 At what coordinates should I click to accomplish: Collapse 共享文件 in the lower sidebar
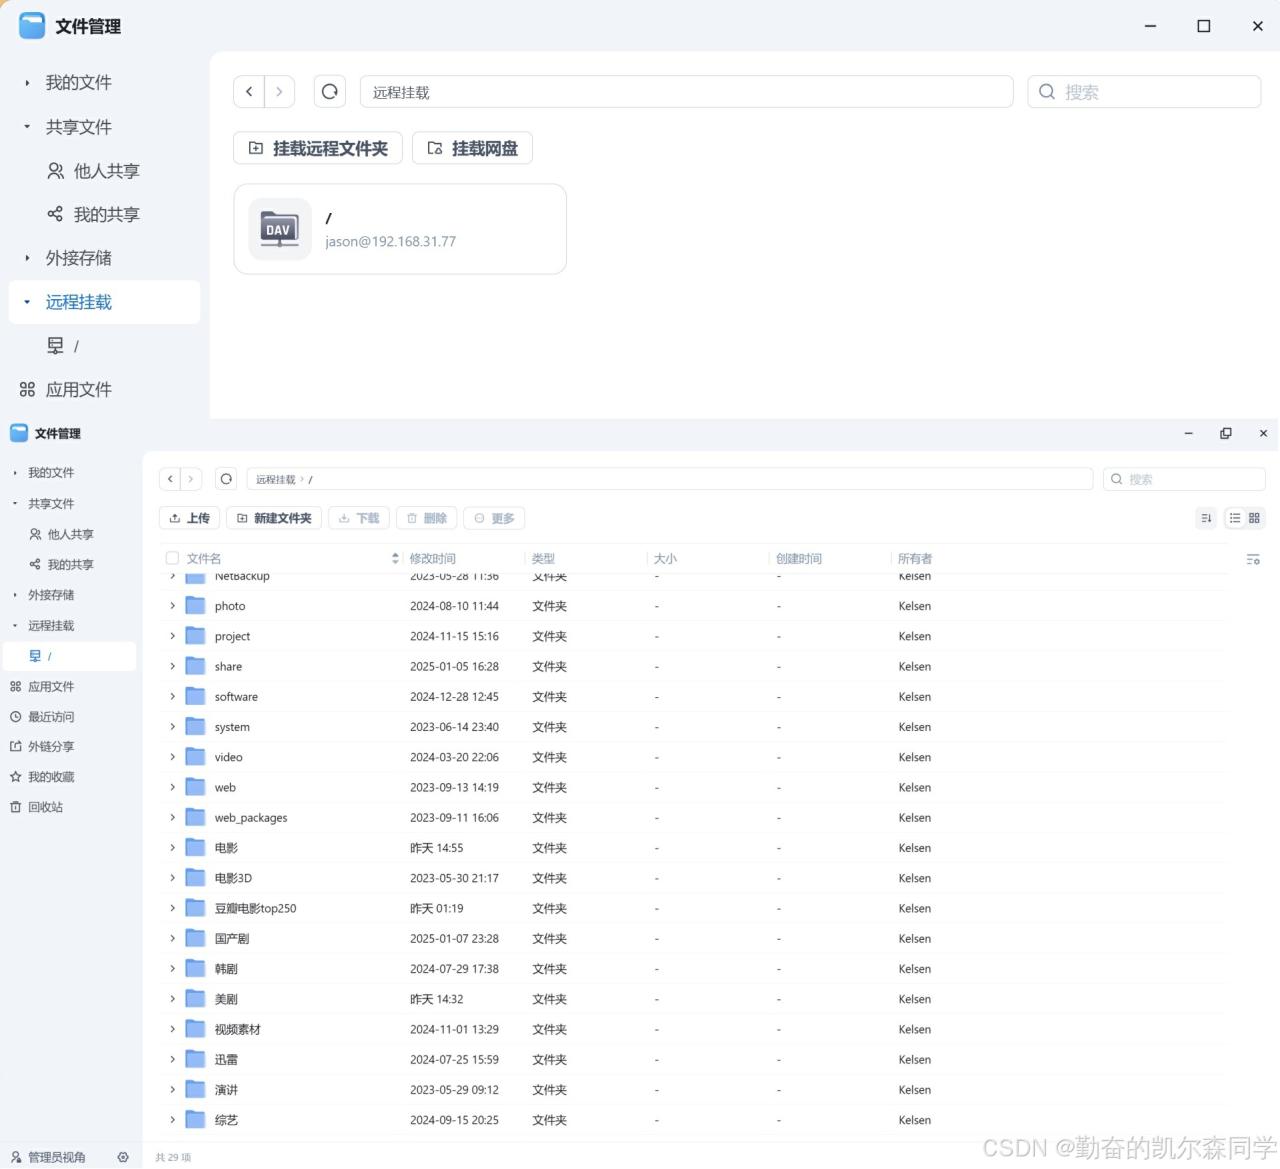tap(15, 504)
